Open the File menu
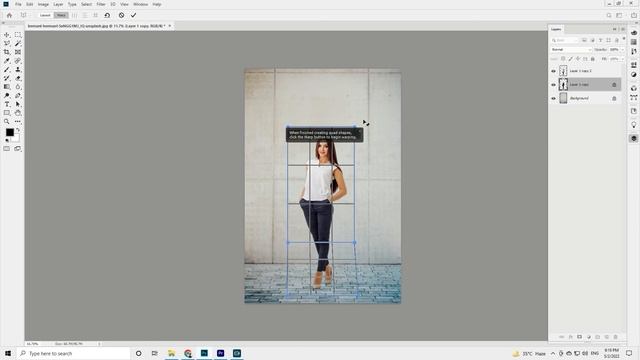 pyautogui.click(x=18, y=4)
